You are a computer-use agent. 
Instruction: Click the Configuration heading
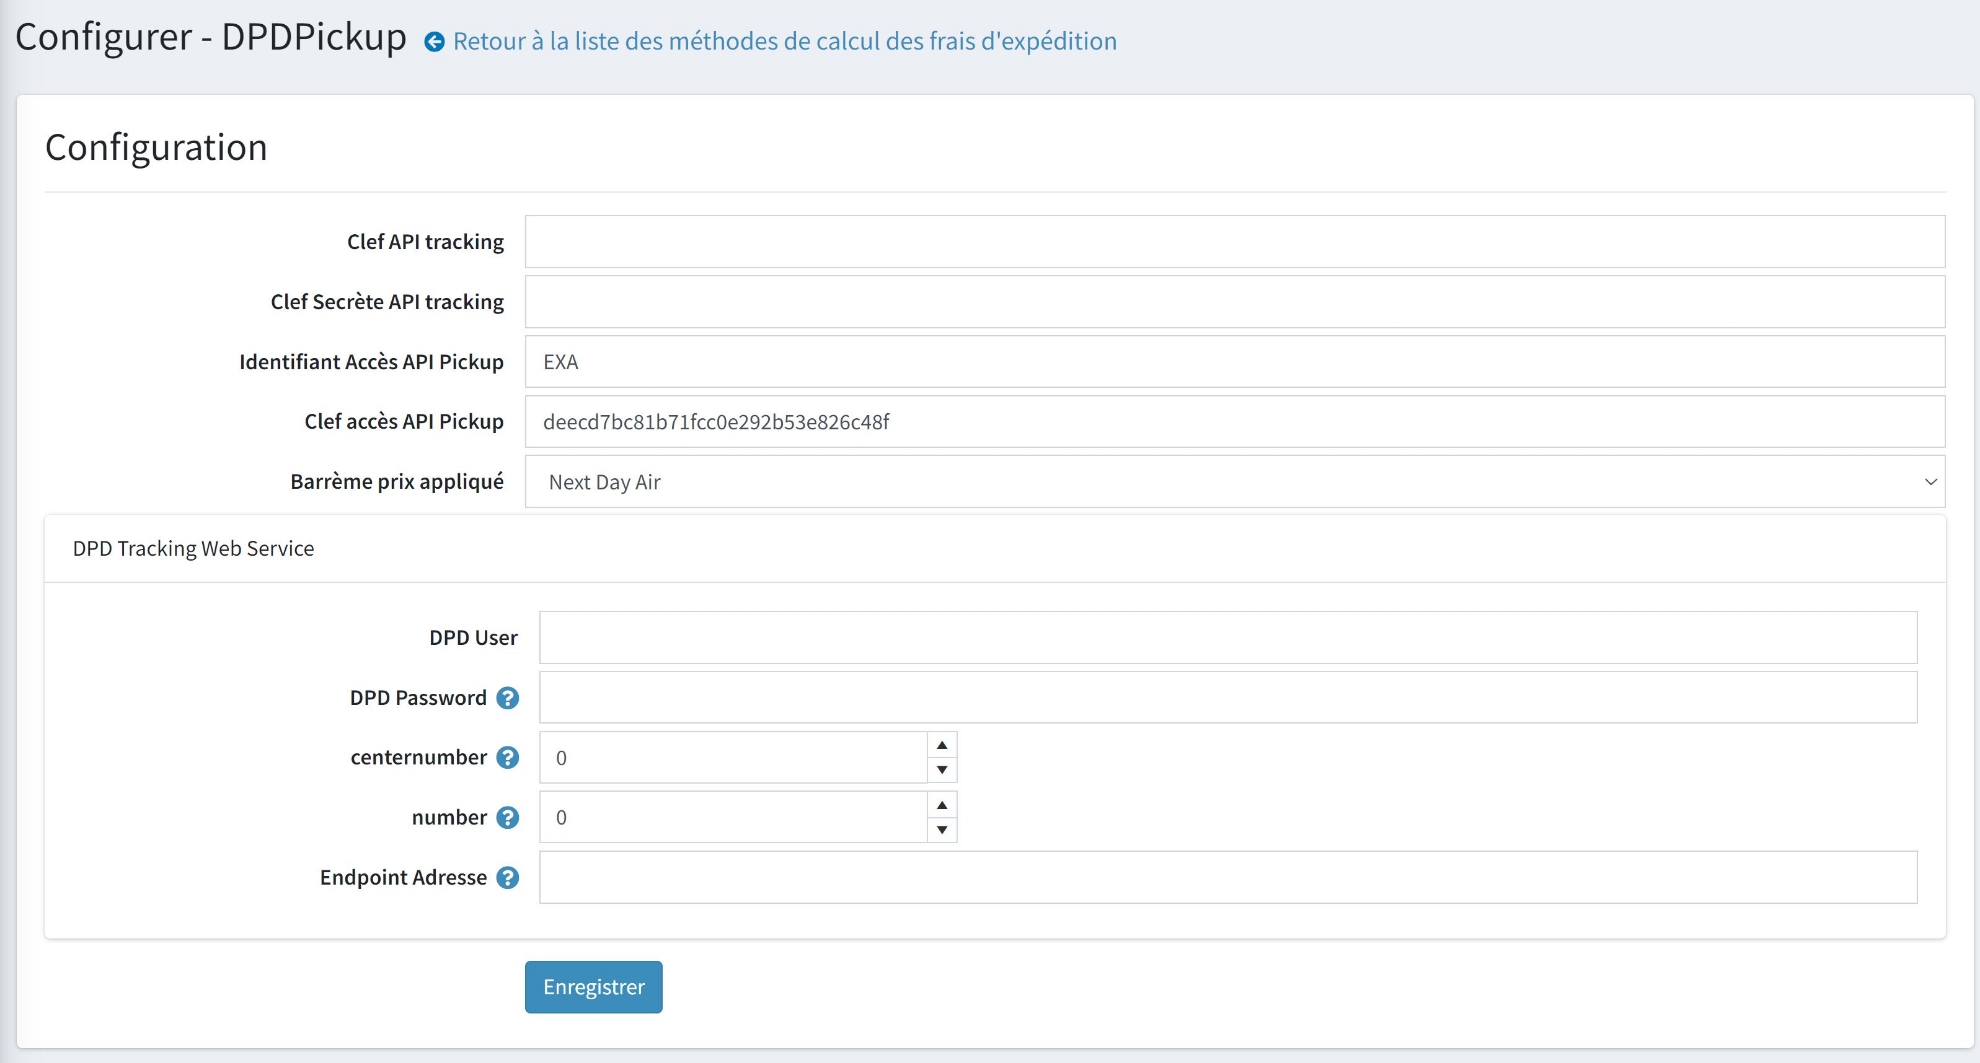pos(157,147)
